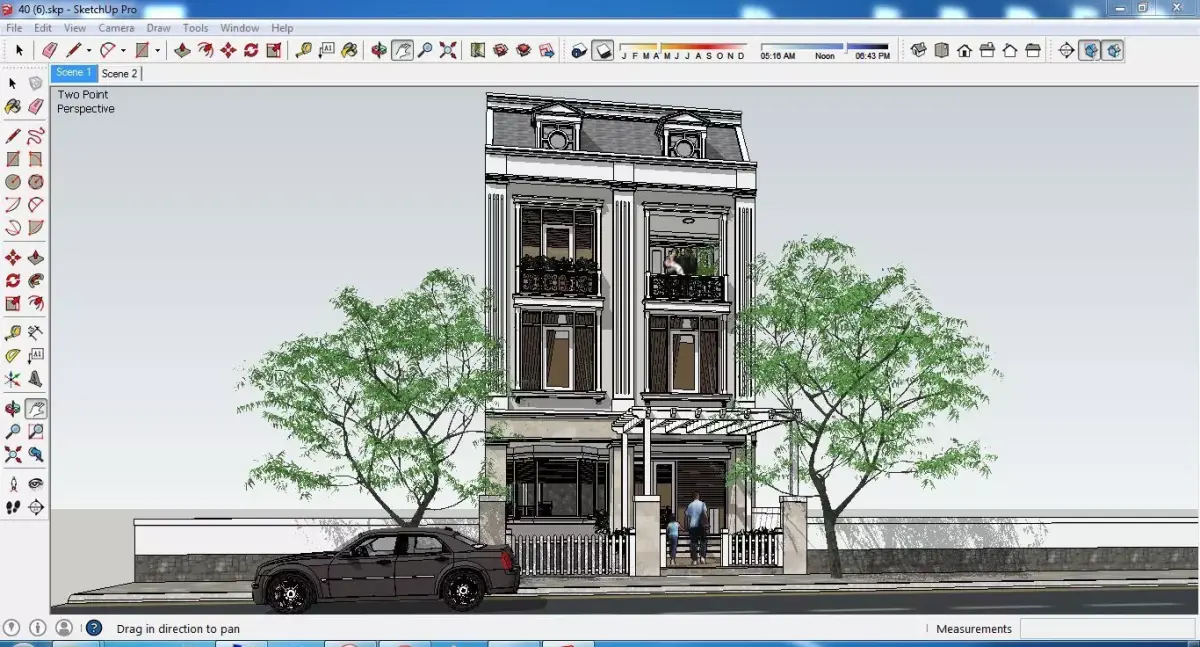The width and height of the screenshot is (1200, 647).
Task: Open the Help menu
Action: [x=282, y=28]
